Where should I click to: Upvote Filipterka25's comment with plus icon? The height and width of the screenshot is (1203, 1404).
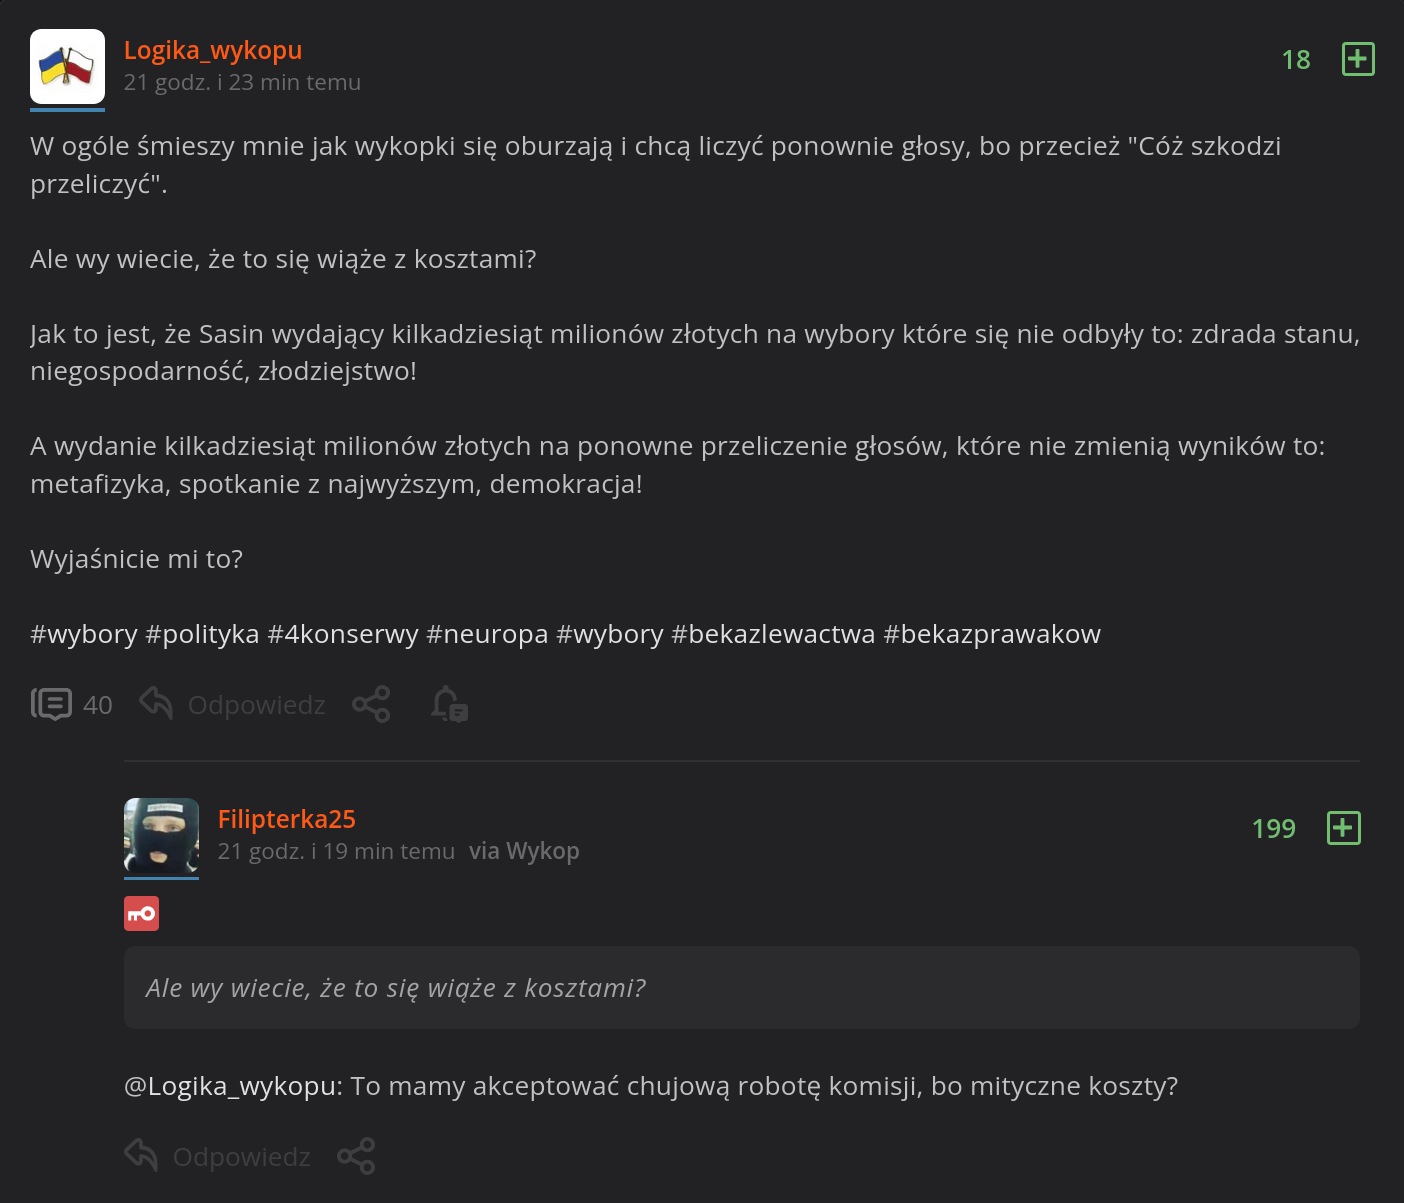pos(1343,828)
